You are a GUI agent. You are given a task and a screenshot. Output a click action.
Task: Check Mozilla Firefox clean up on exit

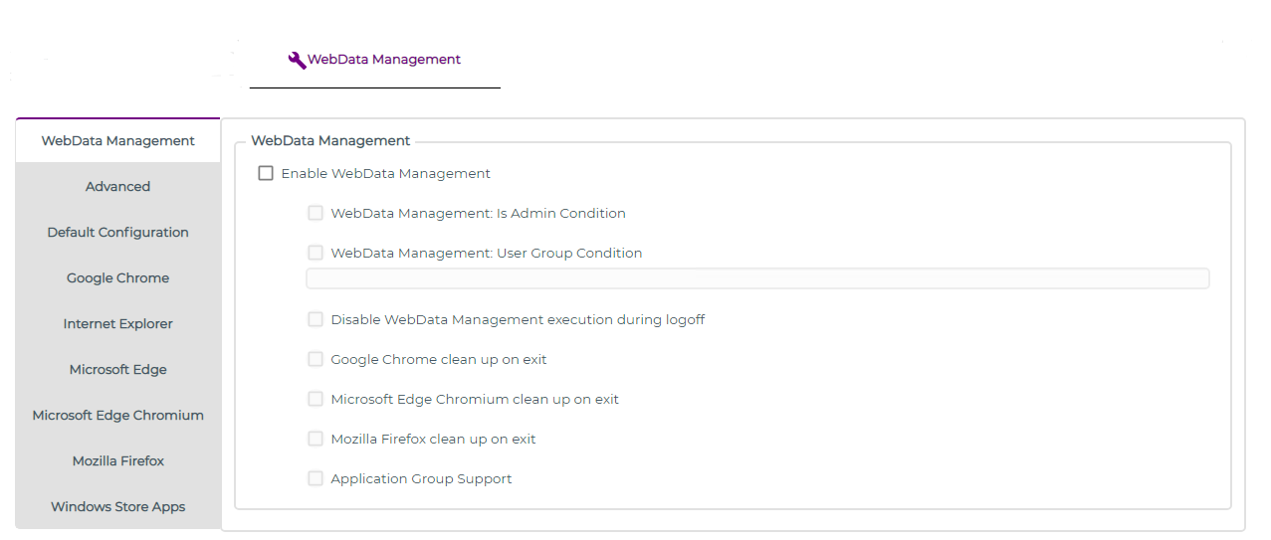(316, 439)
